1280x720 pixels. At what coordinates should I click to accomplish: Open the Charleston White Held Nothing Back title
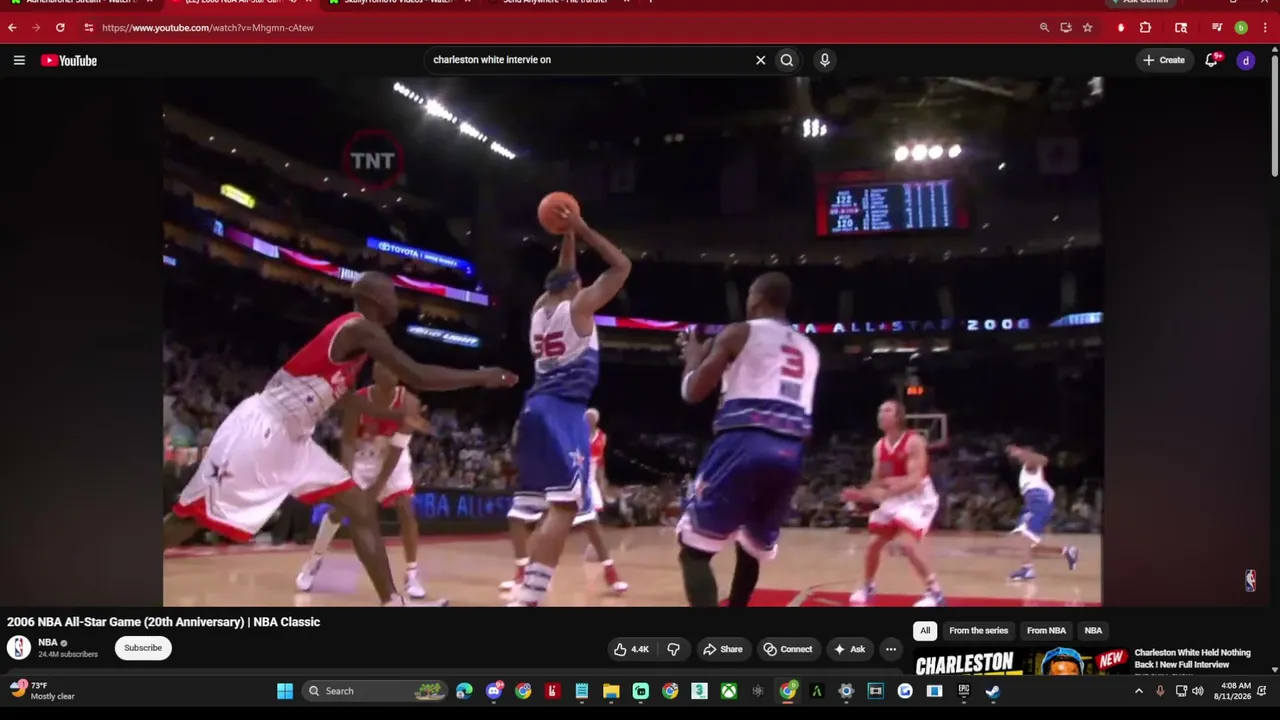pos(1192,659)
